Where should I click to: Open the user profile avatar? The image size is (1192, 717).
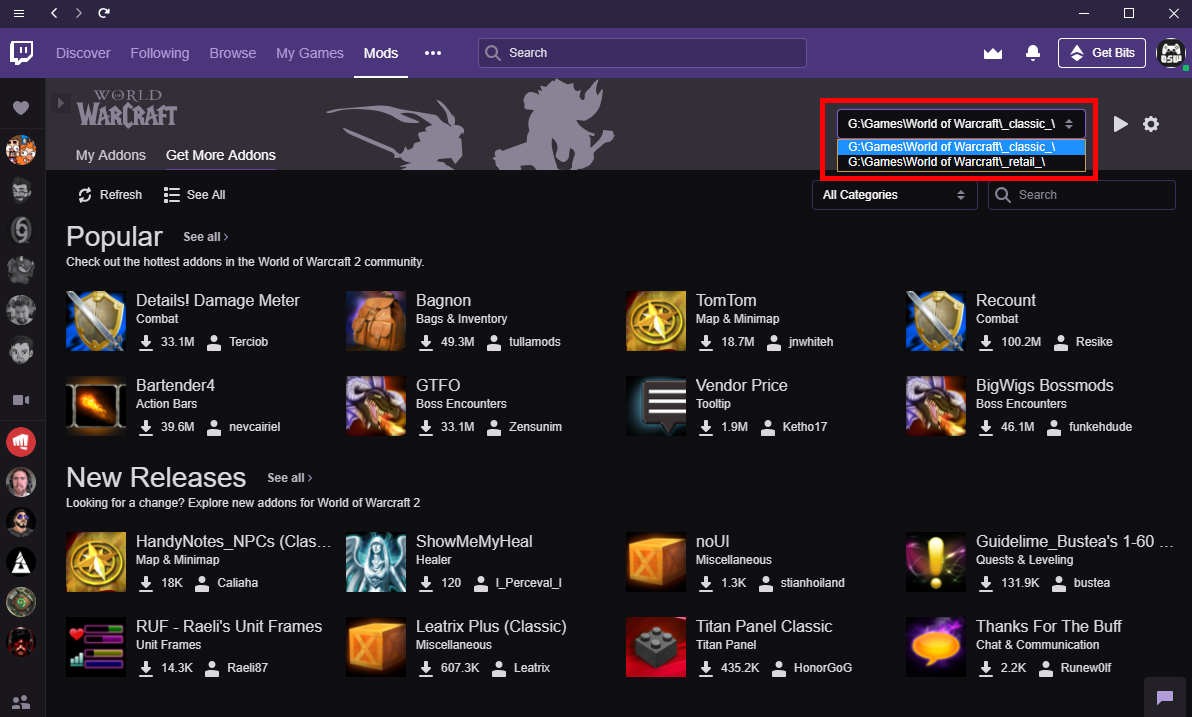click(1171, 53)
